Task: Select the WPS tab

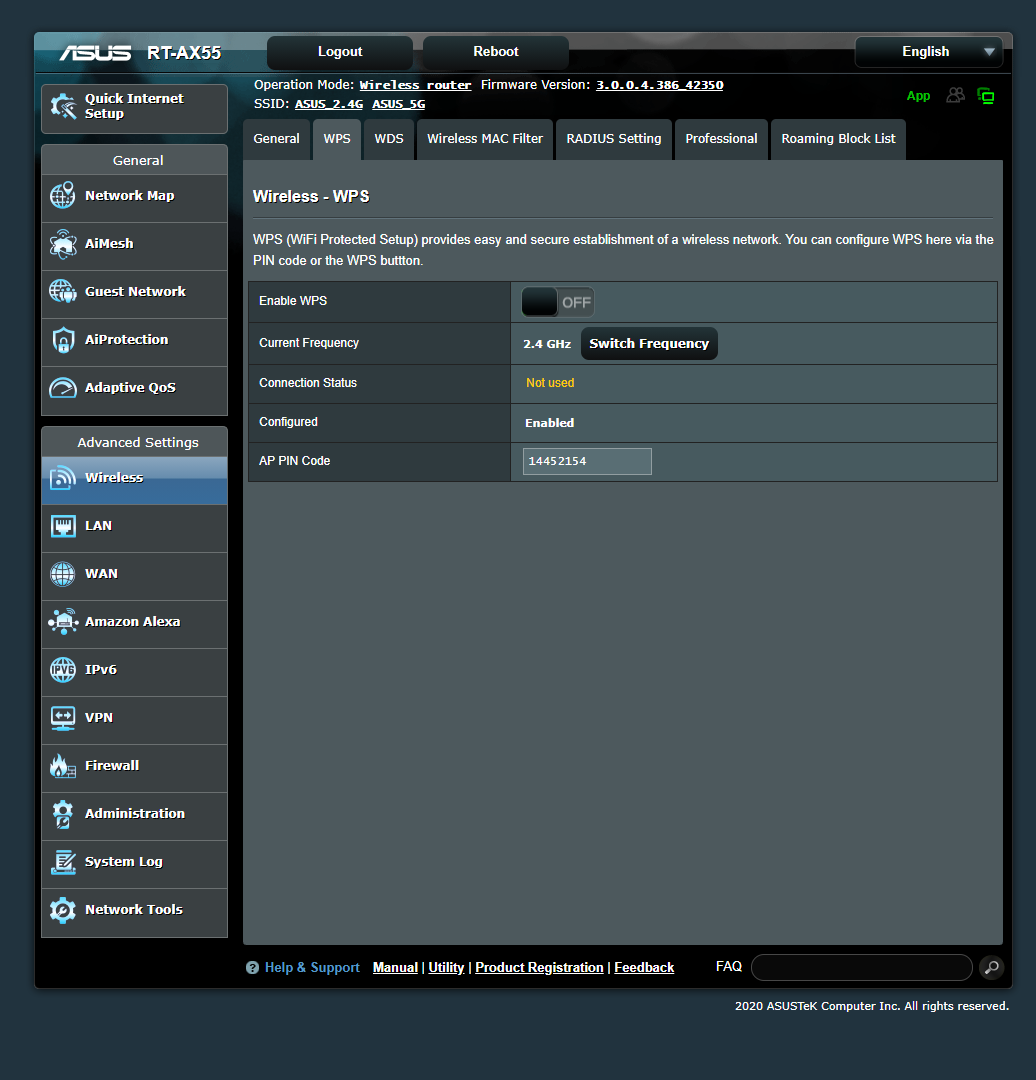Action: (x=337, y=138)
